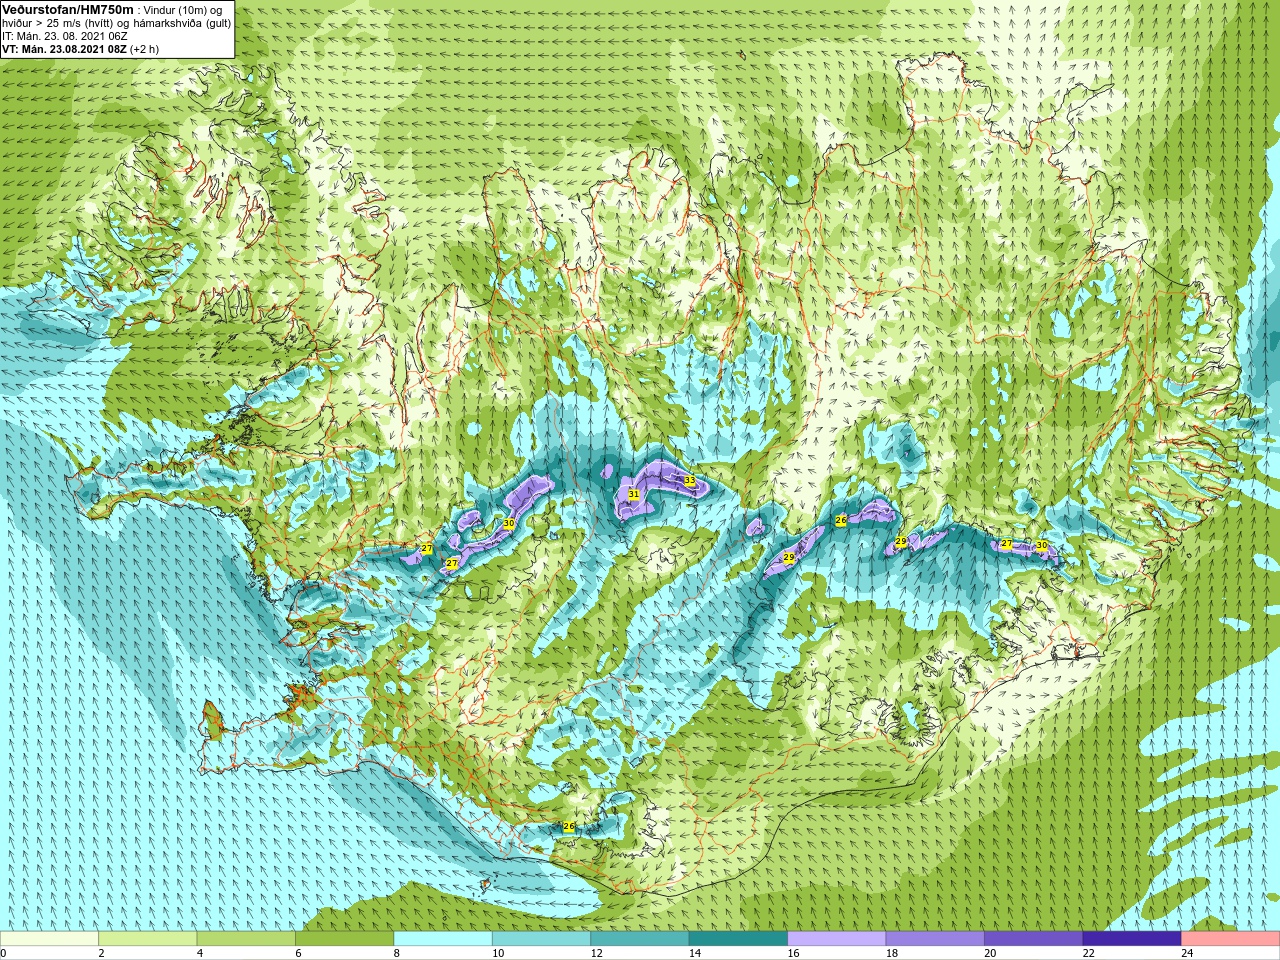Image resolution: width=1280 pixels, height=960 pixels.
Task: Click the legend tick number 22
Action: coord(1089,954)
